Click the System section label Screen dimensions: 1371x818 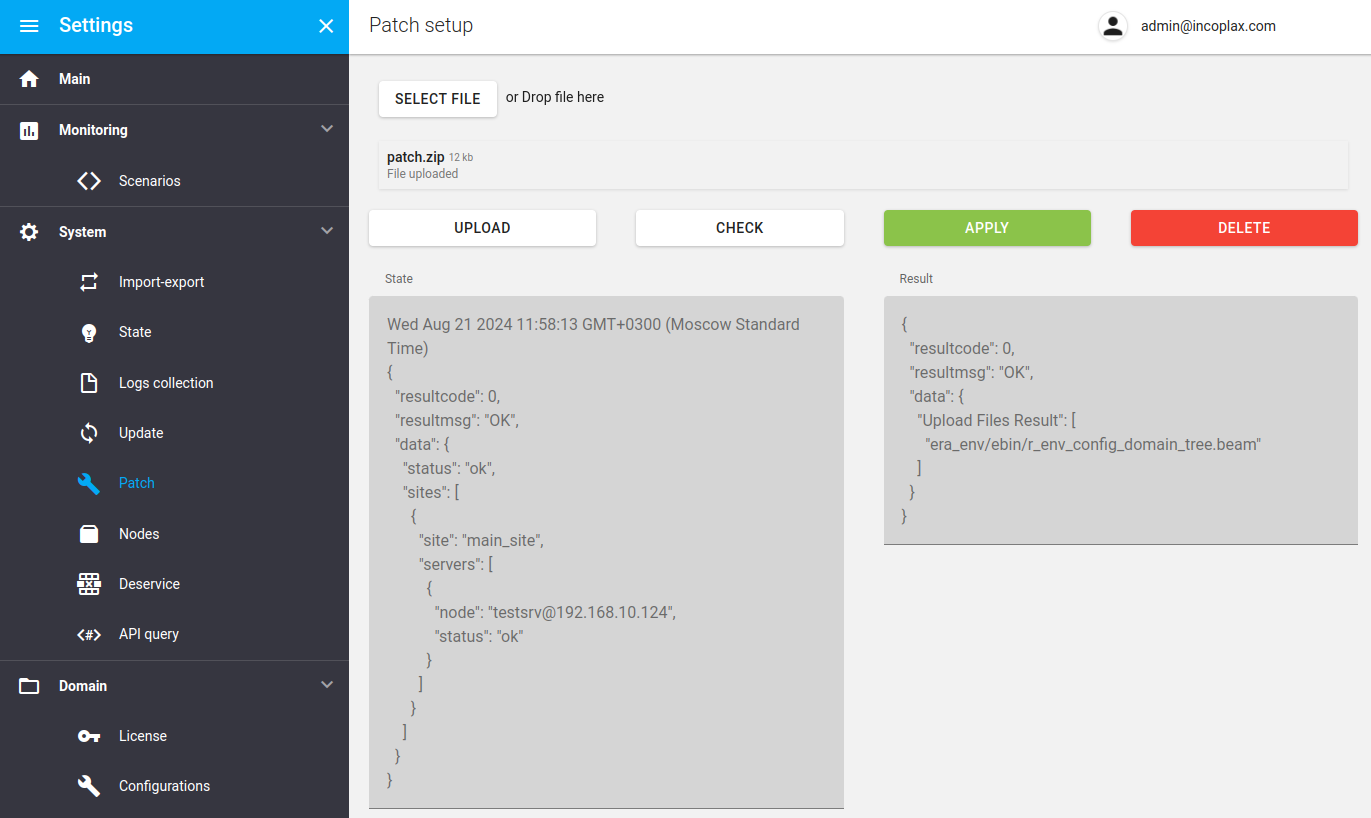[82, 232]
